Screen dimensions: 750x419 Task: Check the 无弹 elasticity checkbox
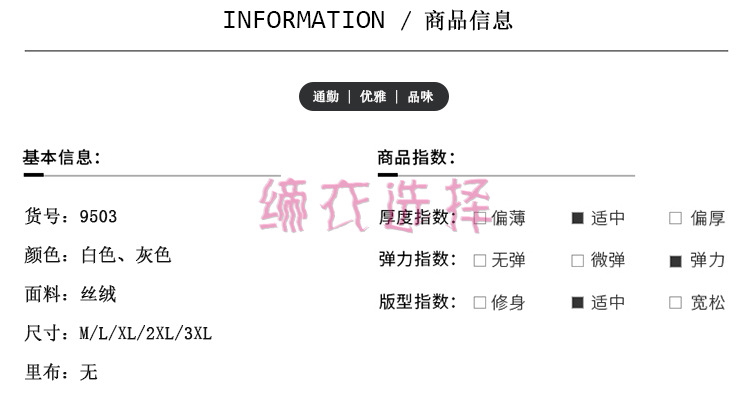coord(480,260)
